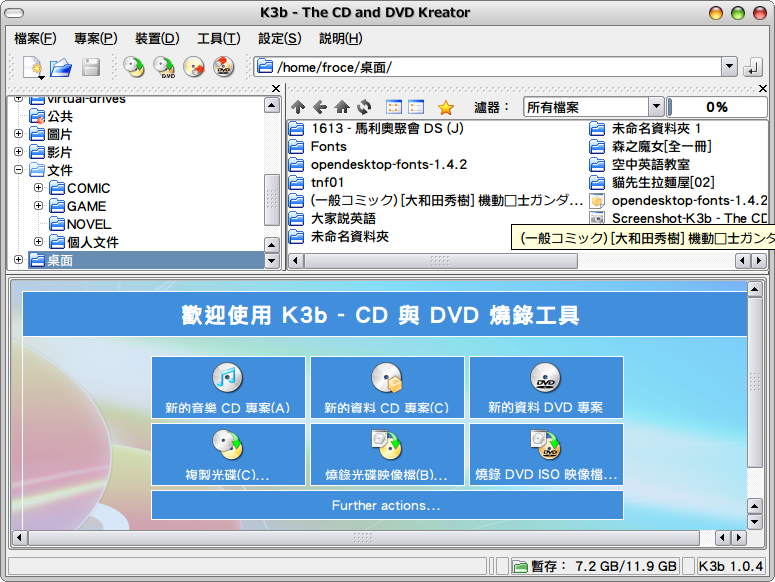Open the 說明(H) menu
This screenshot has width=775, height=582.
(x=341, y=38)
